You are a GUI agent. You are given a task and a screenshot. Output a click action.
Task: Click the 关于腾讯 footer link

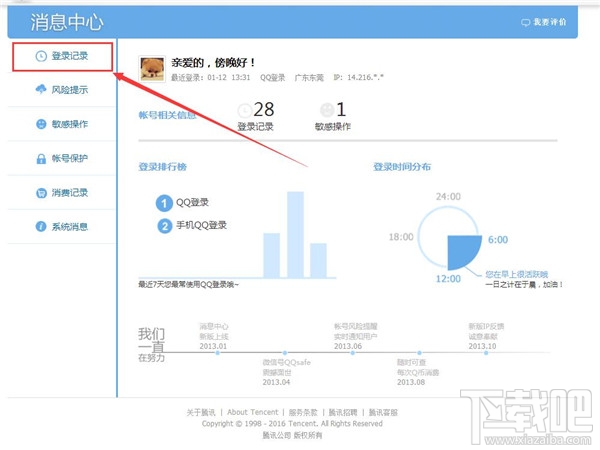coord(201,412)
